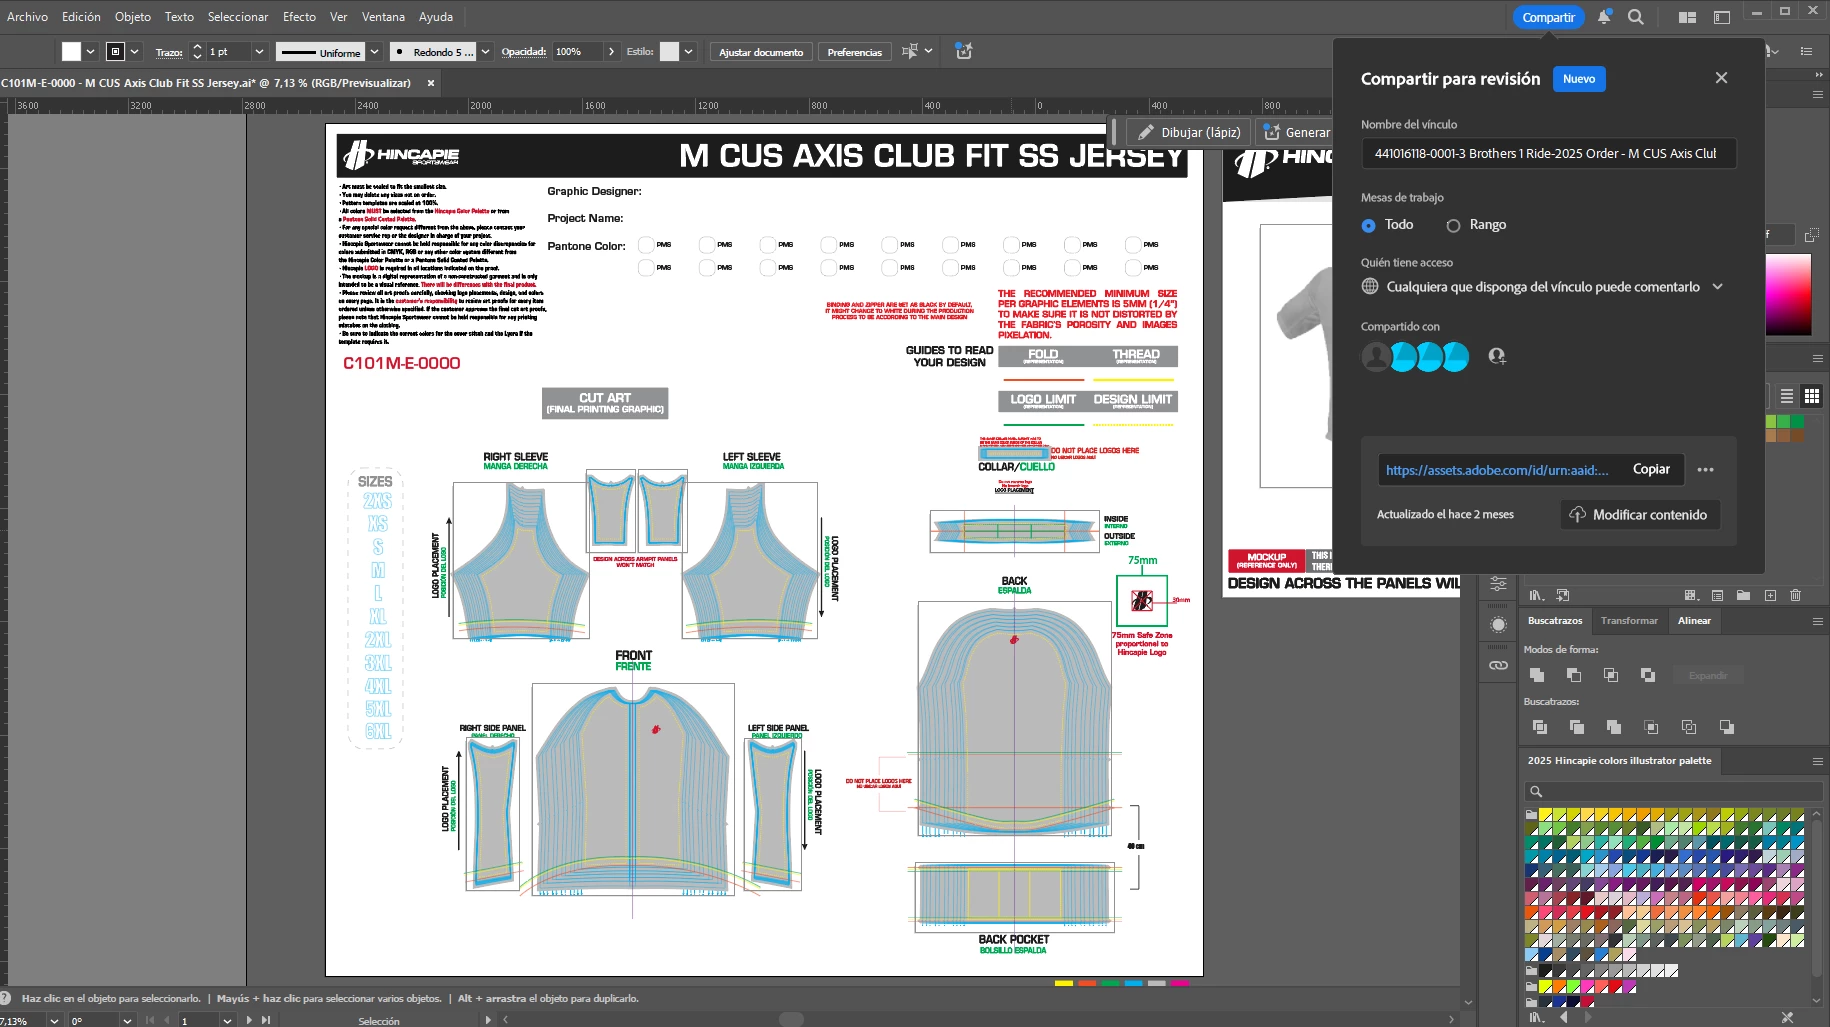Open the notifications bell
Image resolution: width=1830 pixels, height=1027 pixels.
point(1604,17)
